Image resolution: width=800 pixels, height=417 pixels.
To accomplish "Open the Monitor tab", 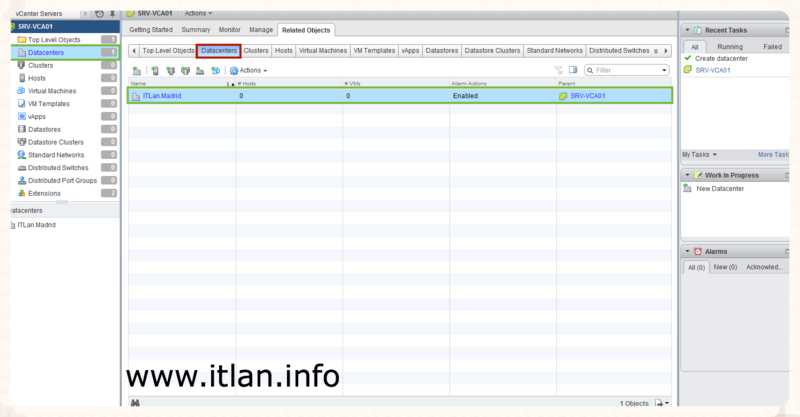I will coord(229,30).
